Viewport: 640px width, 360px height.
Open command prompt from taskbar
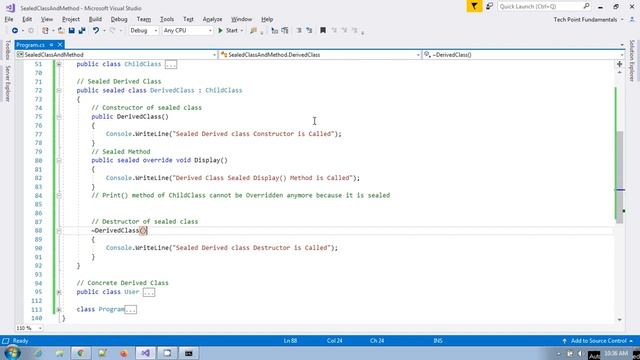188,353
